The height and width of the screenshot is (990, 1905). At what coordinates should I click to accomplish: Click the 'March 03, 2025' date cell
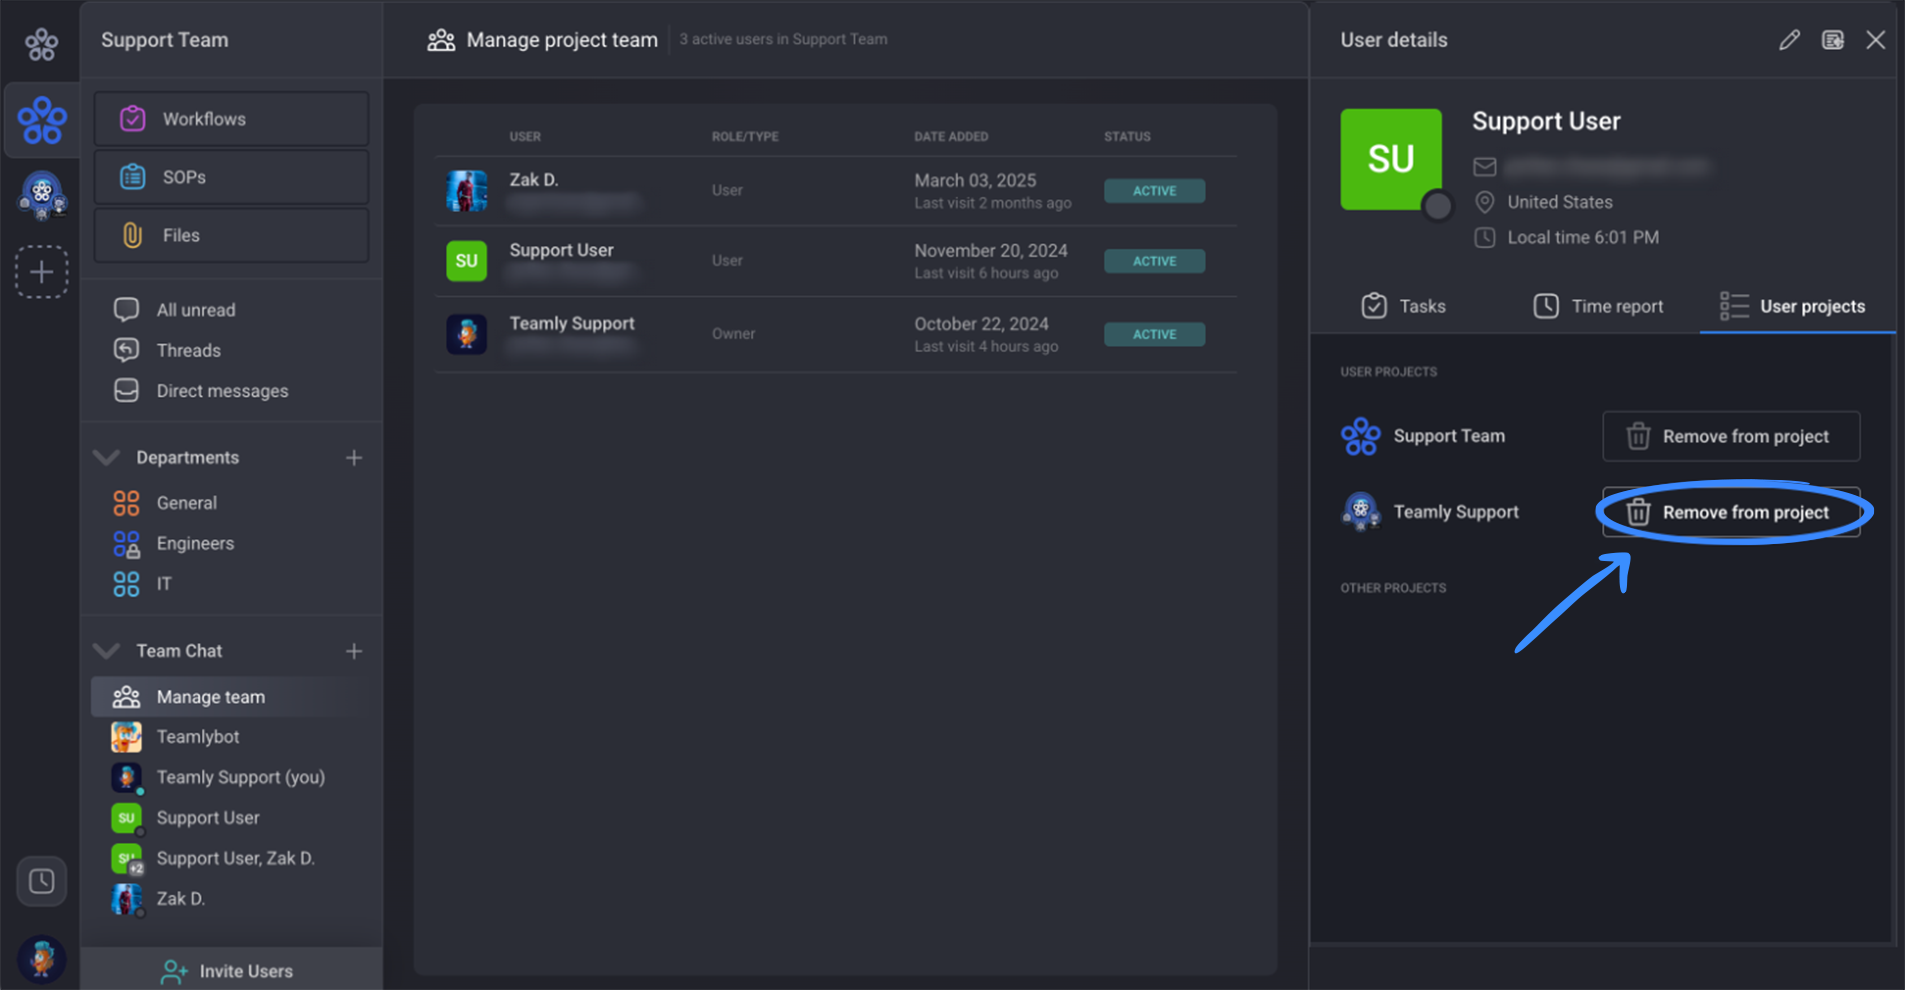(x=975, y=180)
